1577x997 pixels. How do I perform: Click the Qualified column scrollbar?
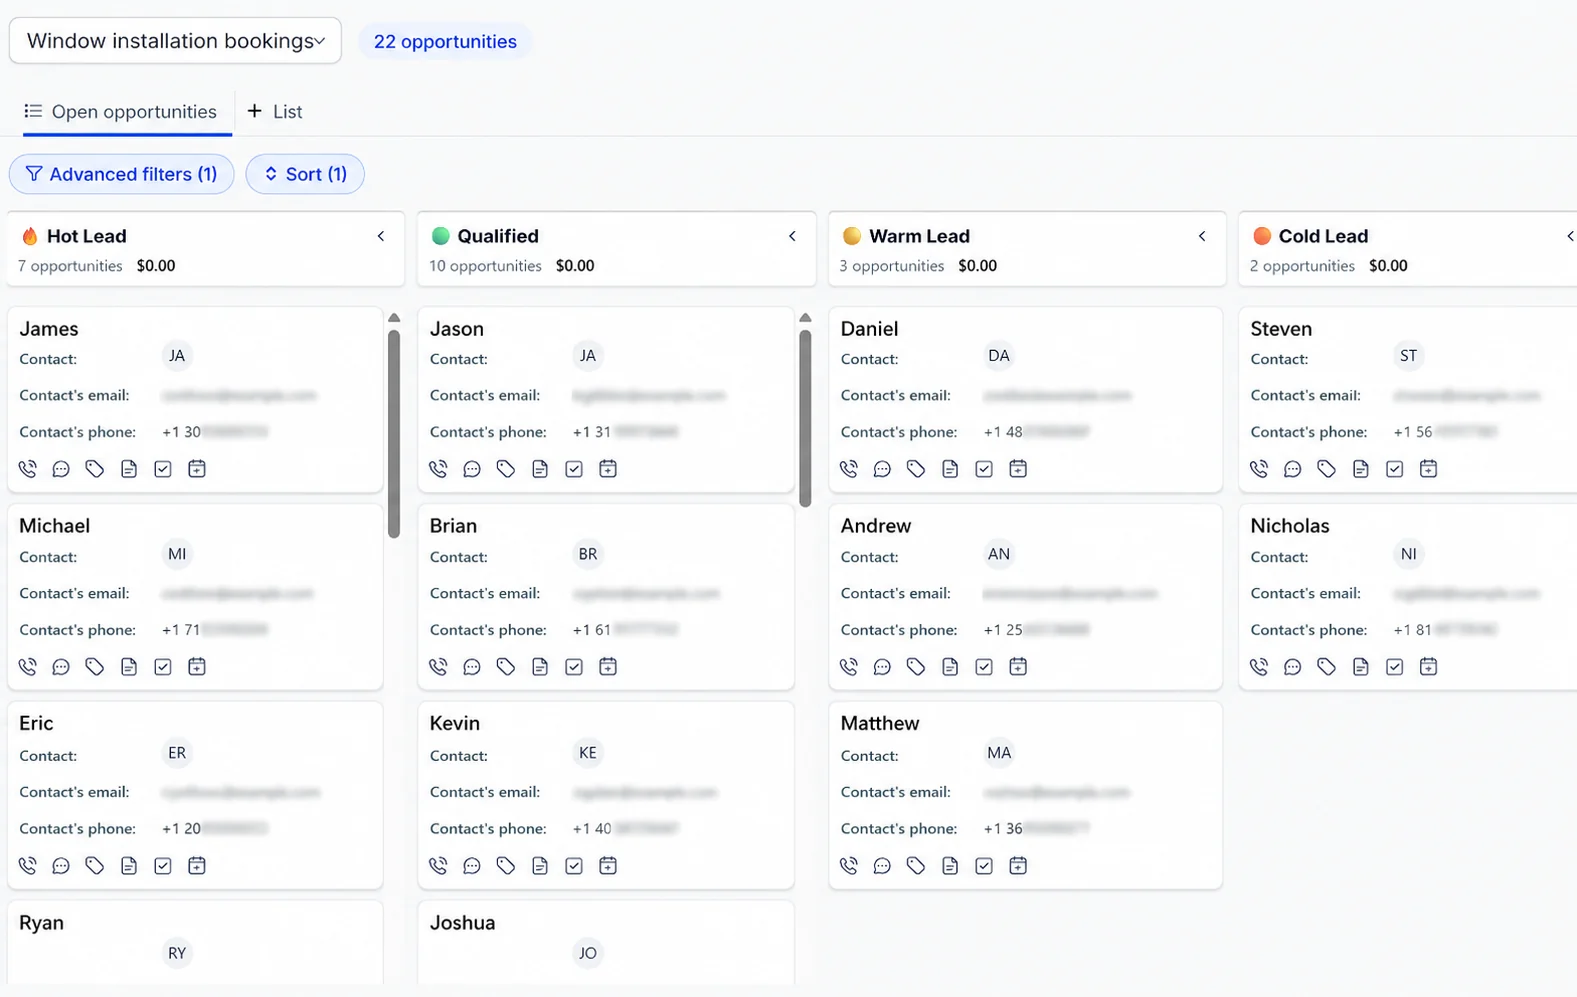click(x=805, y=418)
